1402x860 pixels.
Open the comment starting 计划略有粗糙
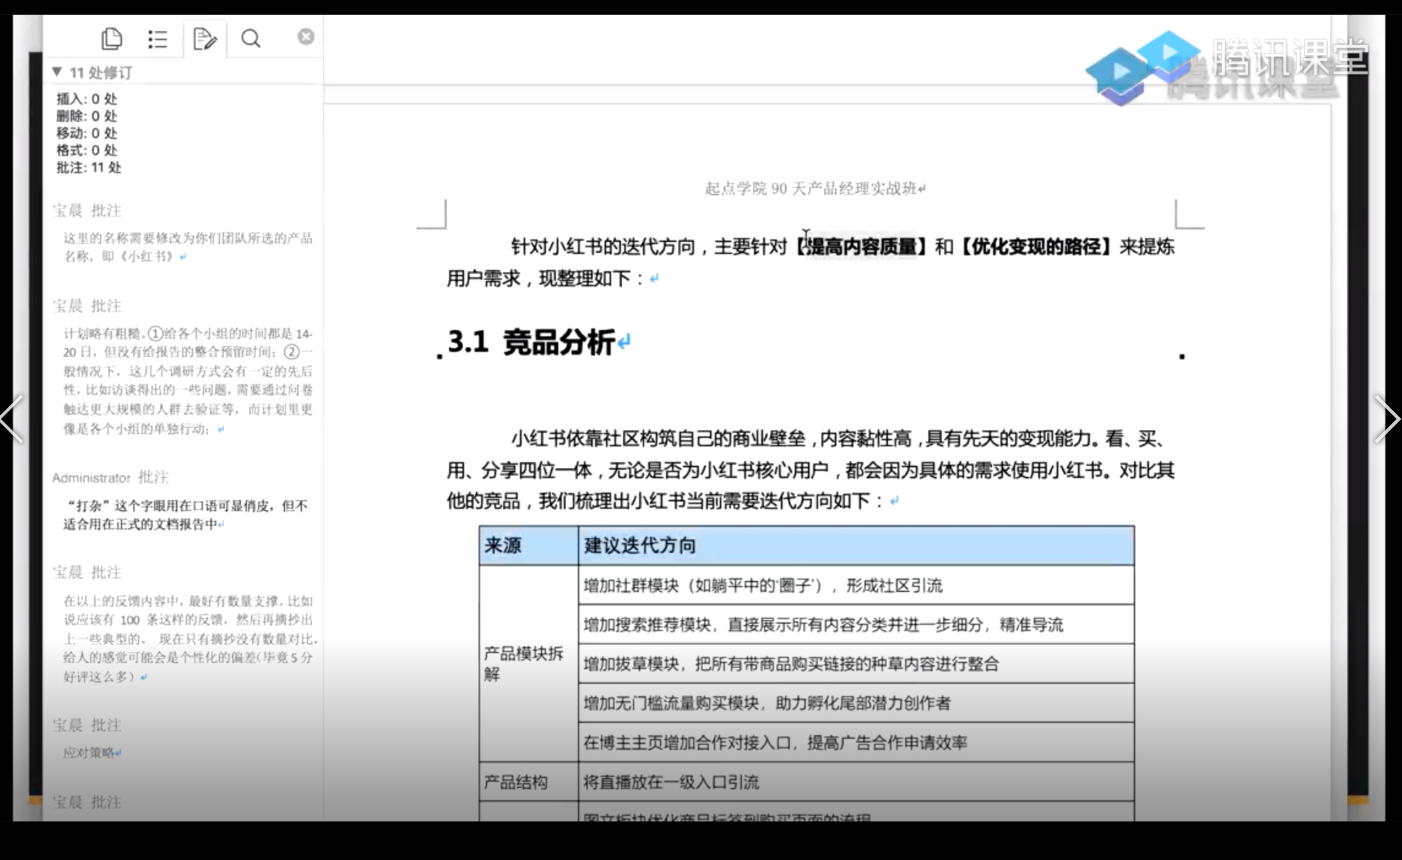point(188,381)
